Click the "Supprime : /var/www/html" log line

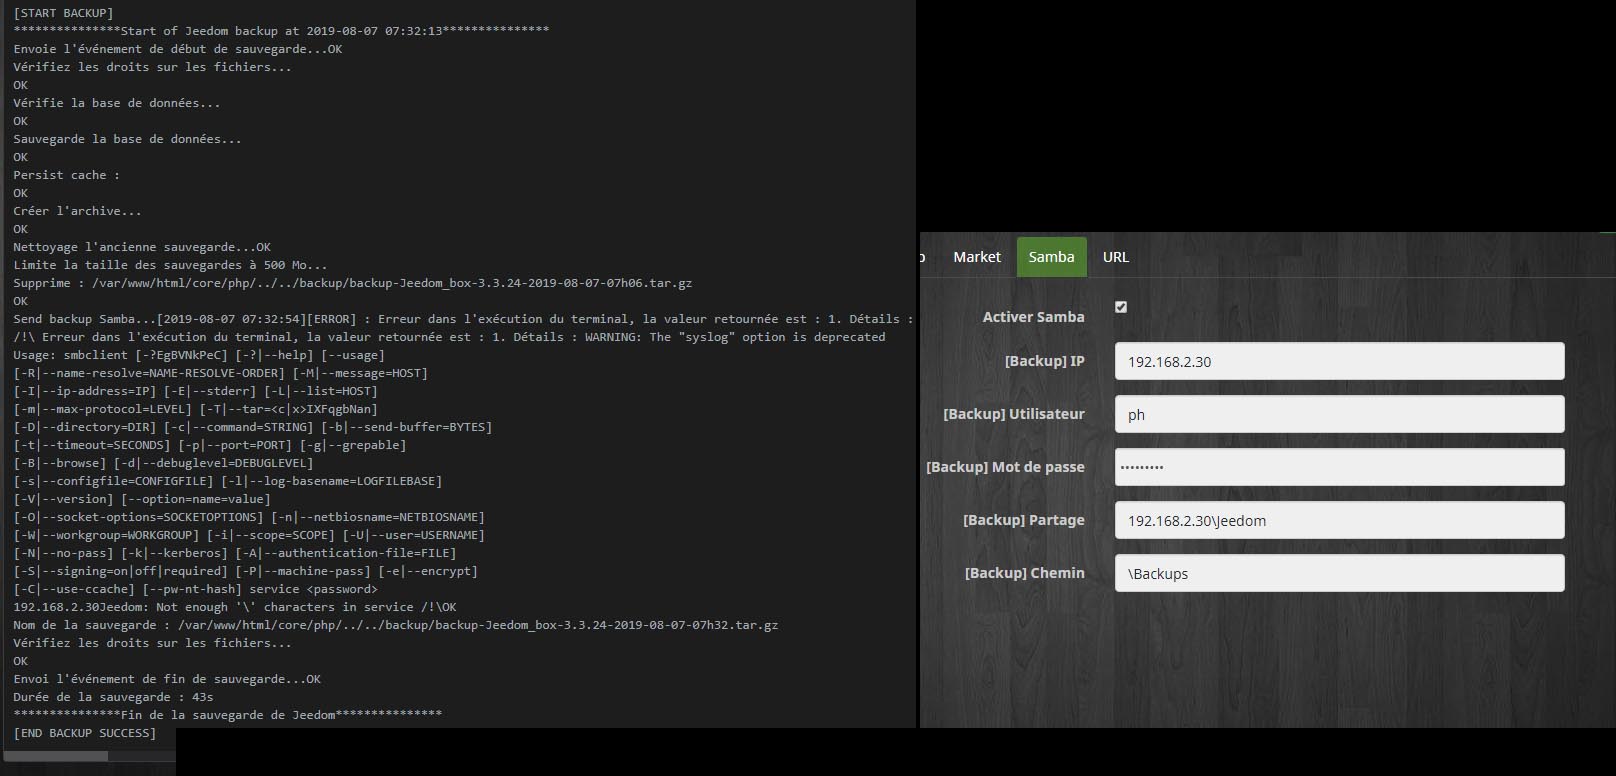353,283
